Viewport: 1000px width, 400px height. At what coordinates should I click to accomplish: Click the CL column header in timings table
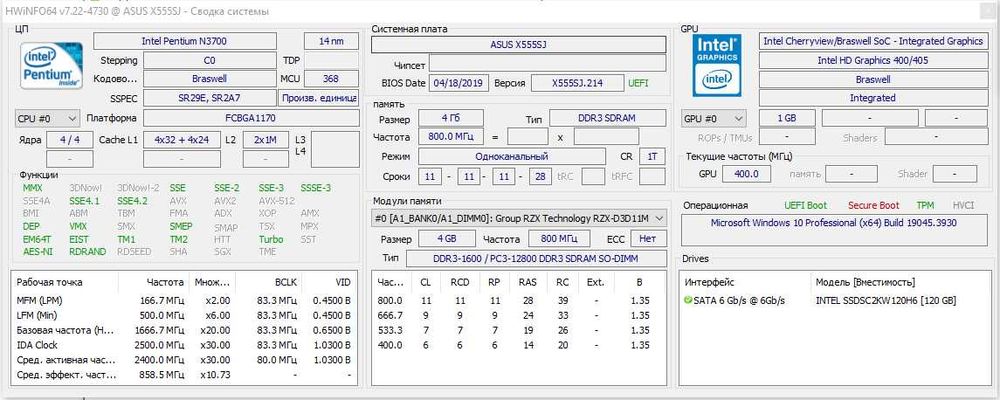(x=425, y=282)
